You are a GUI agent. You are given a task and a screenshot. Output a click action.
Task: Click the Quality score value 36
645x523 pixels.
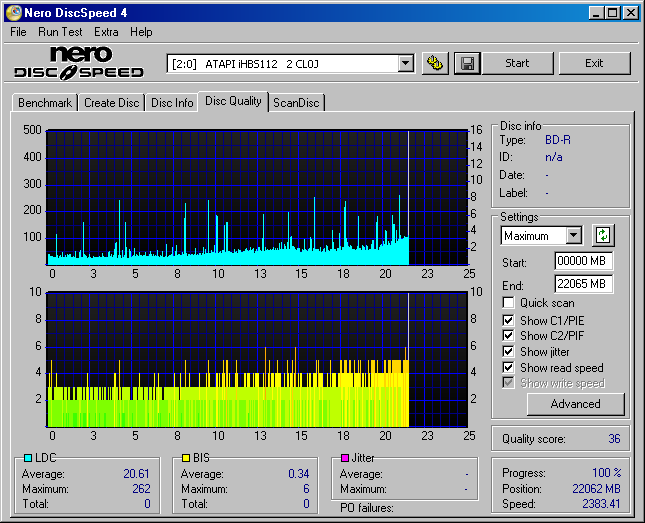[x=614, y=439]
